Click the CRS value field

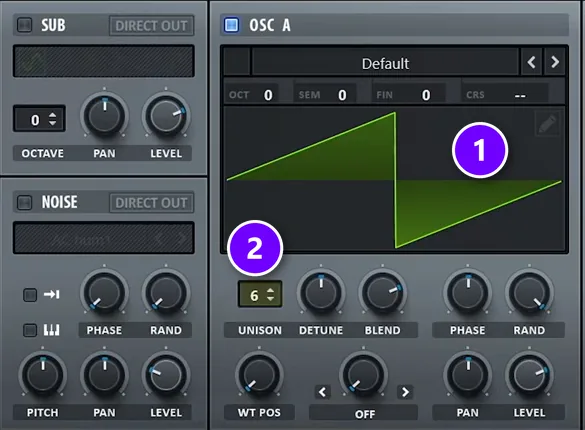point(504,95)
